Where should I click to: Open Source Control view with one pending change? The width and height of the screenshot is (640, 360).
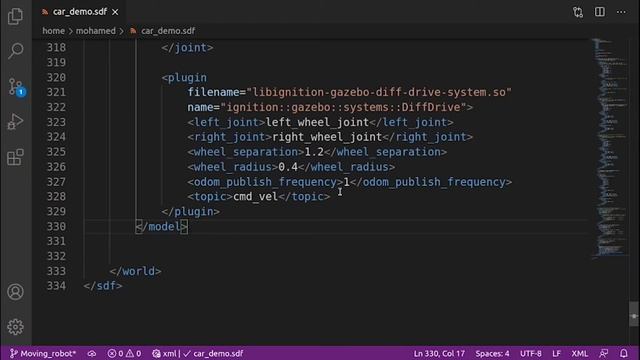click(16, 87)
